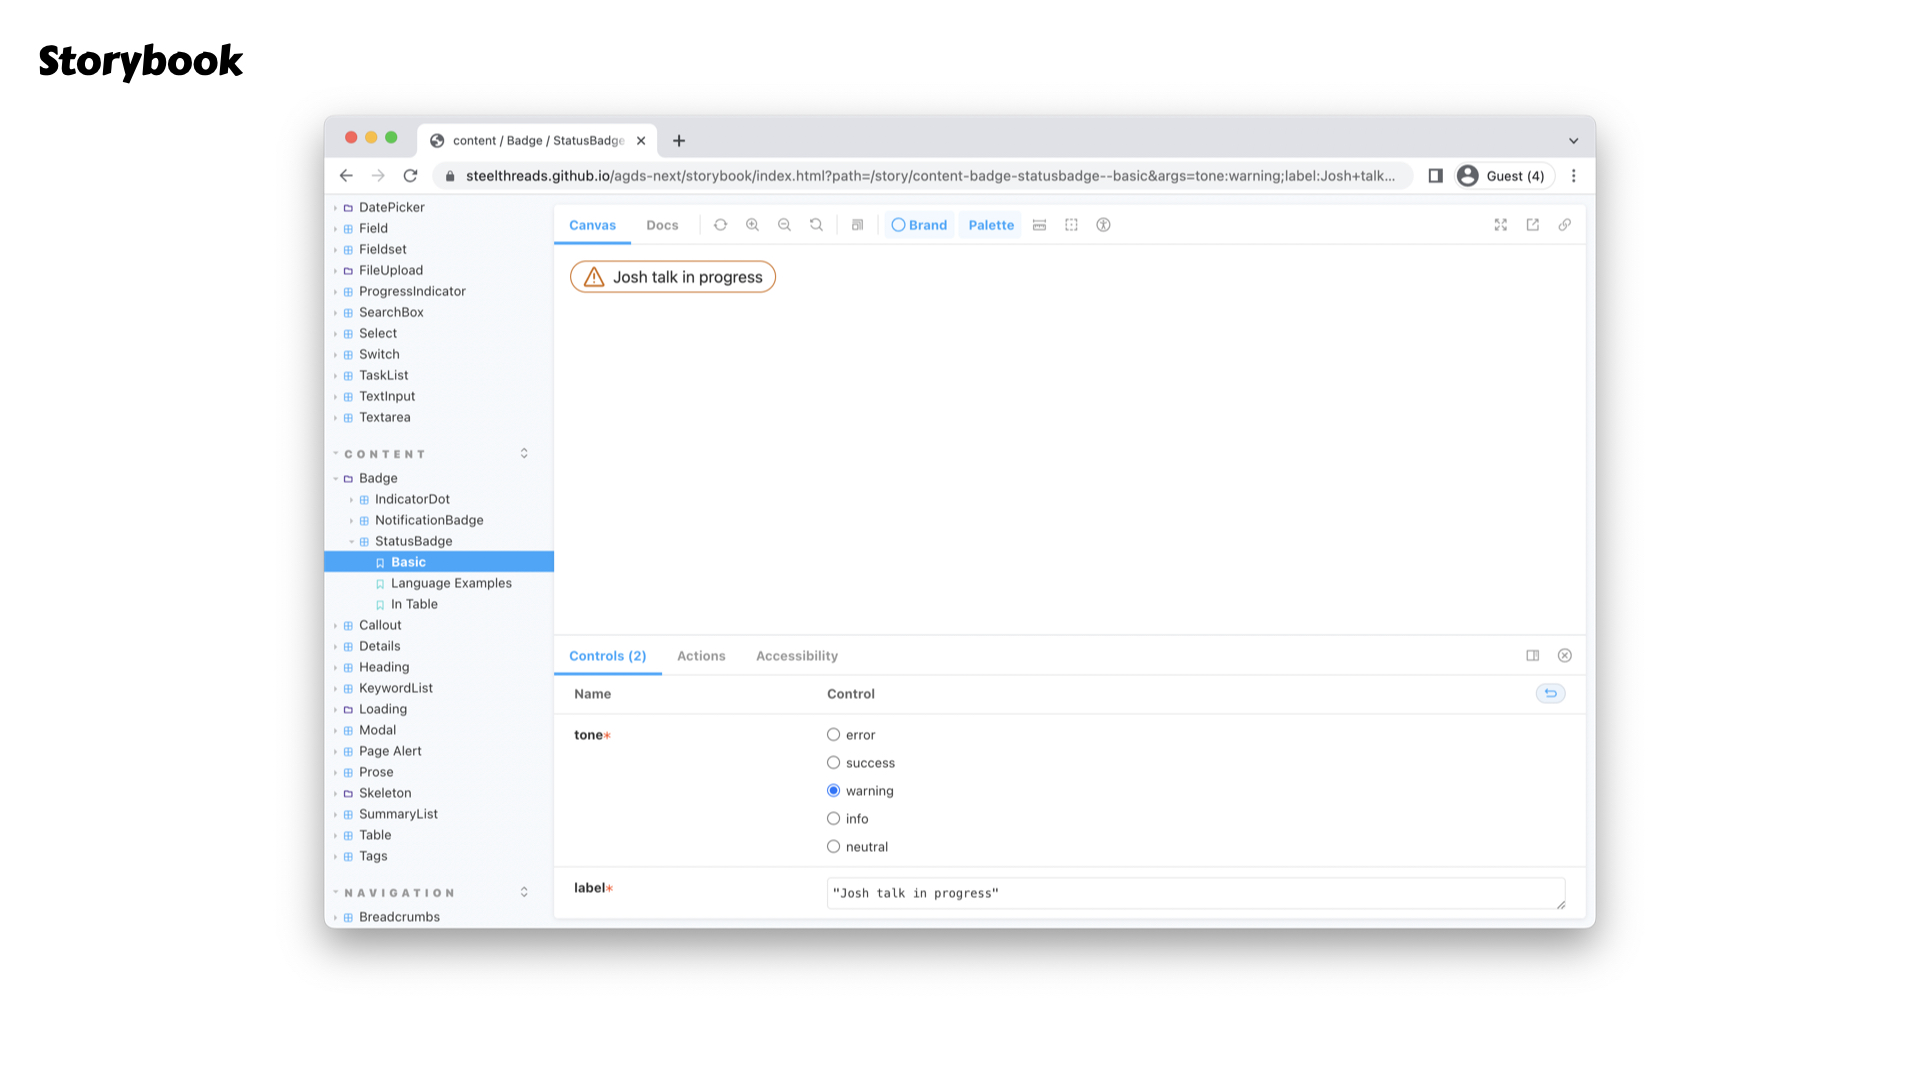Screen dimensions: 1920x1080
Task: Click the Palette toolbar button
Action: [991, 225]
